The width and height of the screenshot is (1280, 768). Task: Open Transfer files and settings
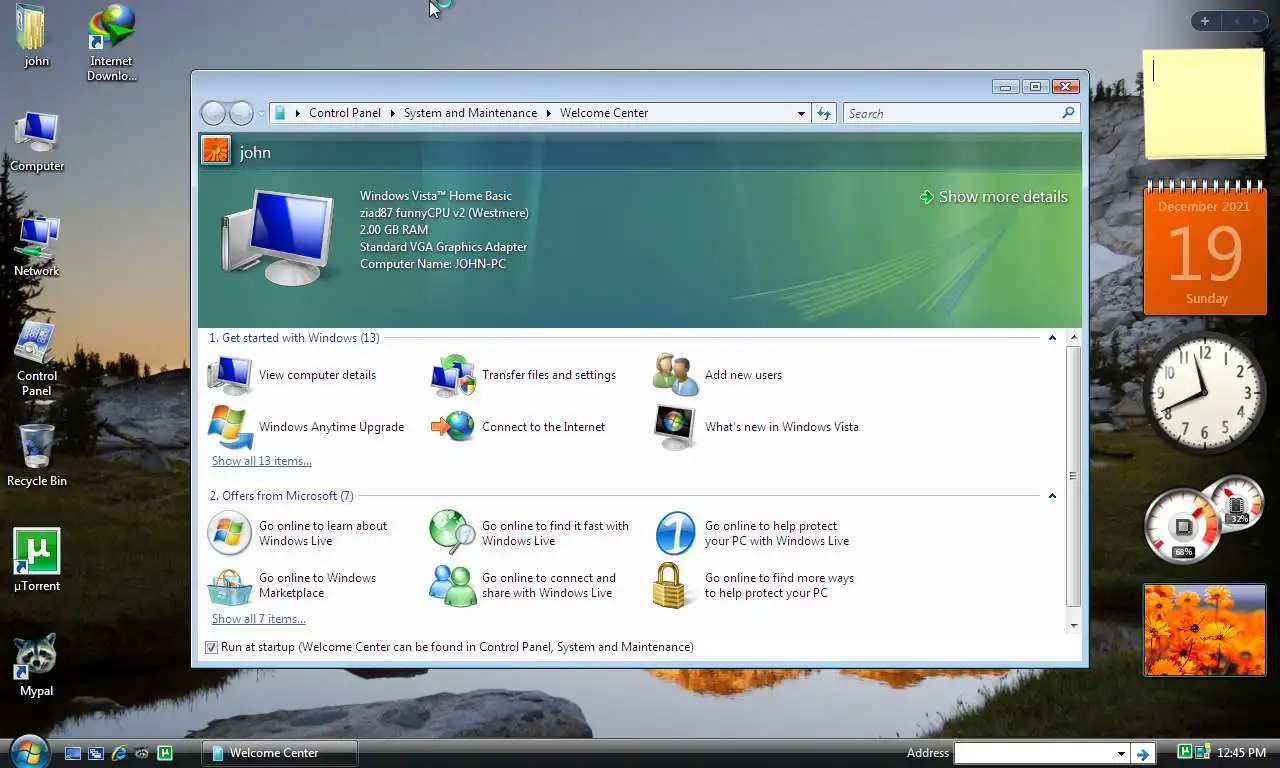click(x=524, y=375)
